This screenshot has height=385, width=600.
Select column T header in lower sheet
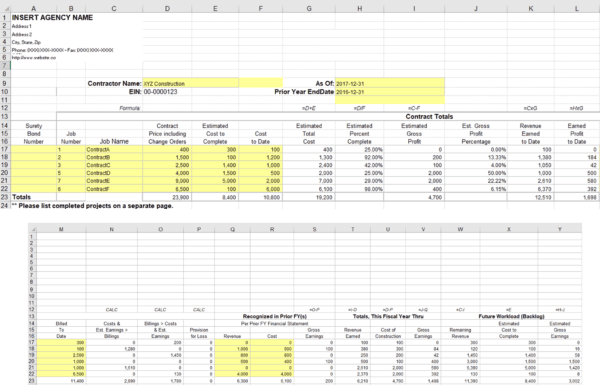(x=352, y=229)
